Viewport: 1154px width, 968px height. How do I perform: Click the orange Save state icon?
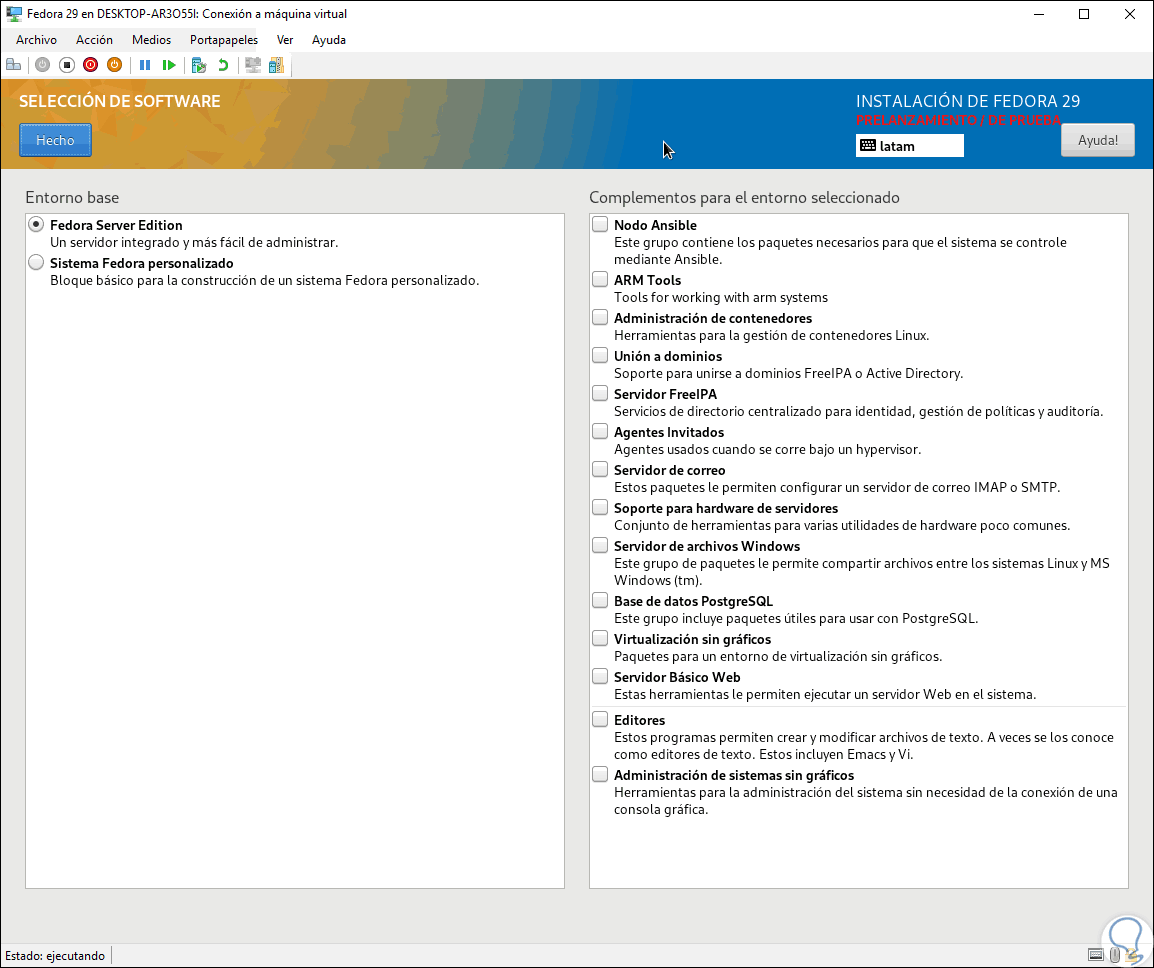click(114, 66)
